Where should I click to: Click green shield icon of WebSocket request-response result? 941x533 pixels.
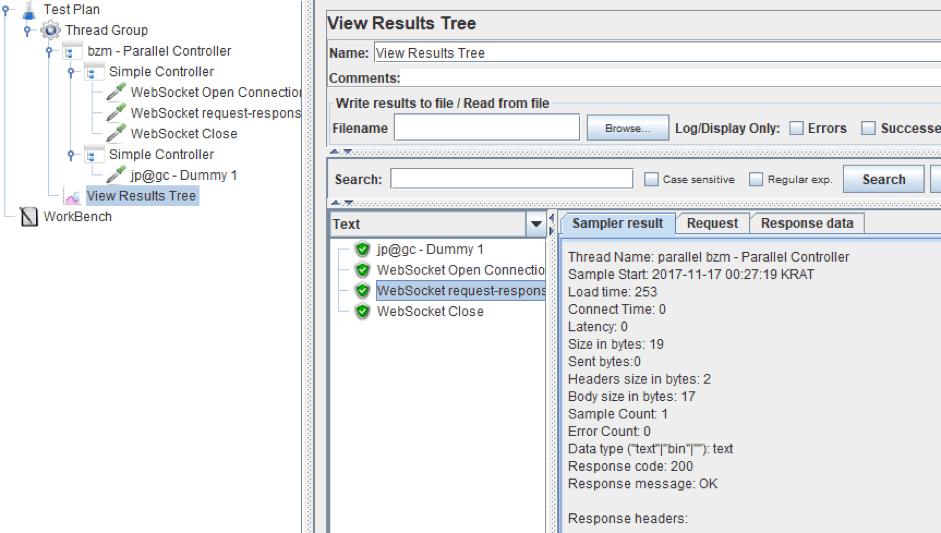[x=362, y=291]
